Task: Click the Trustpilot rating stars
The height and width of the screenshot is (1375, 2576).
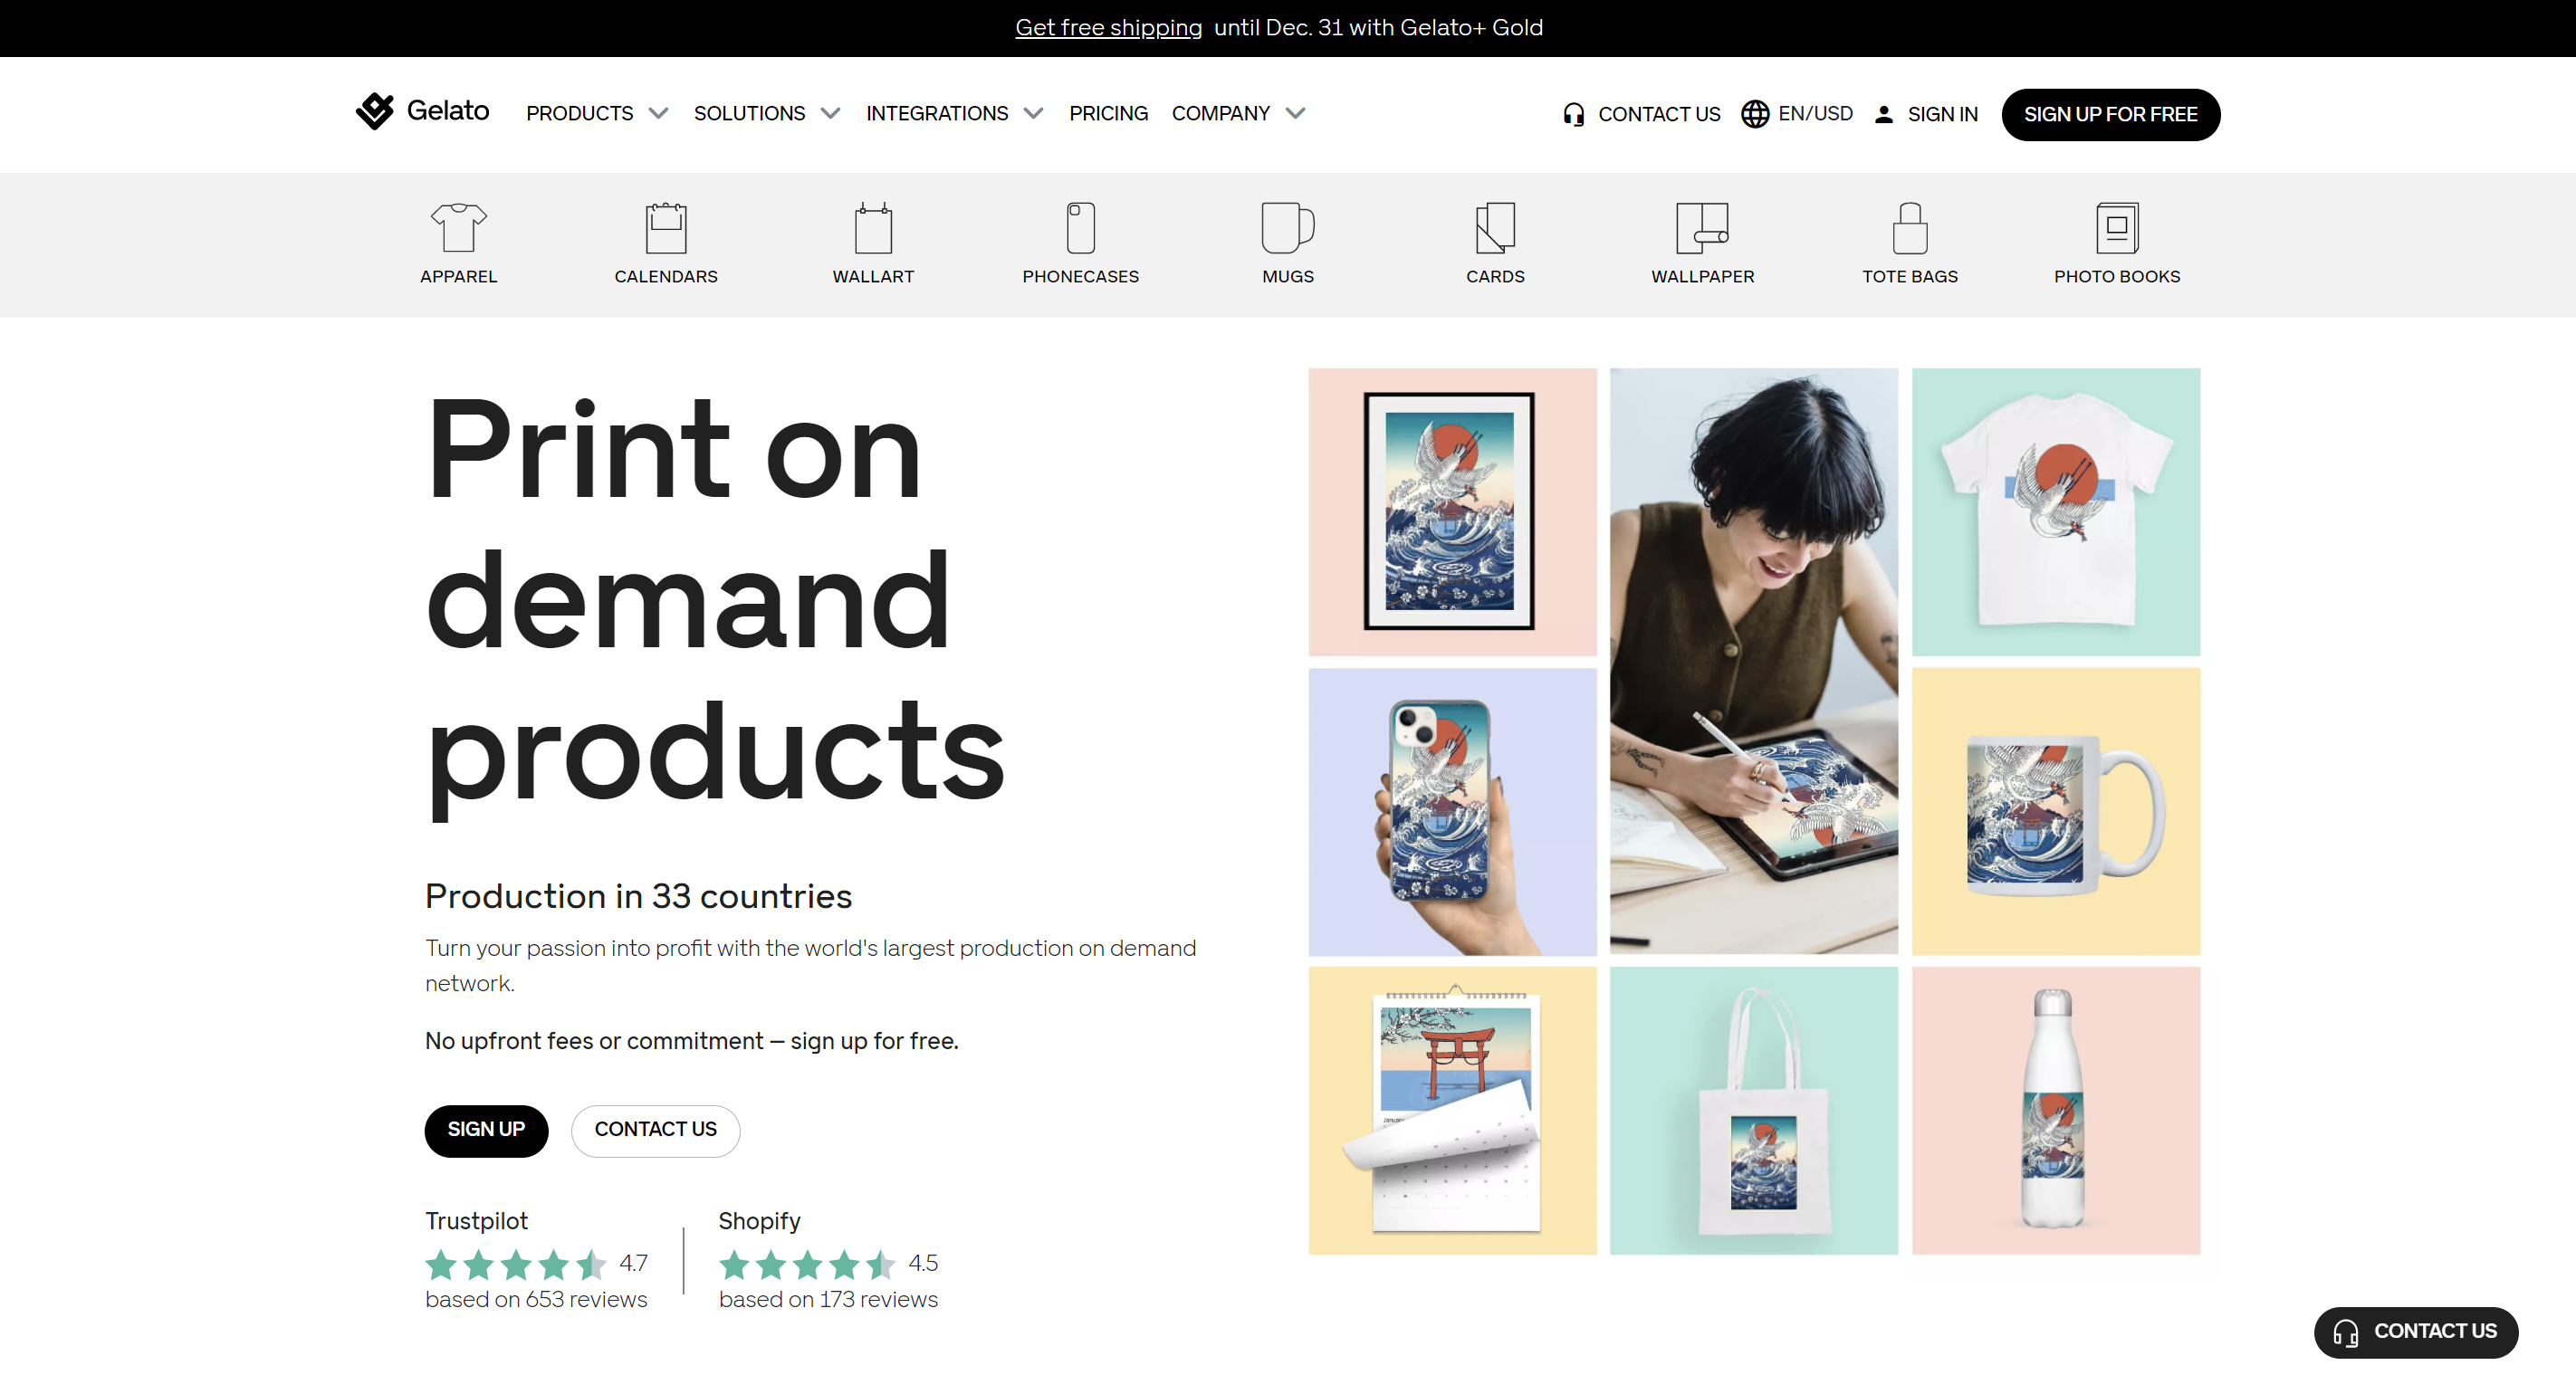Action: pyautogui.click(x=516, y=1264)
